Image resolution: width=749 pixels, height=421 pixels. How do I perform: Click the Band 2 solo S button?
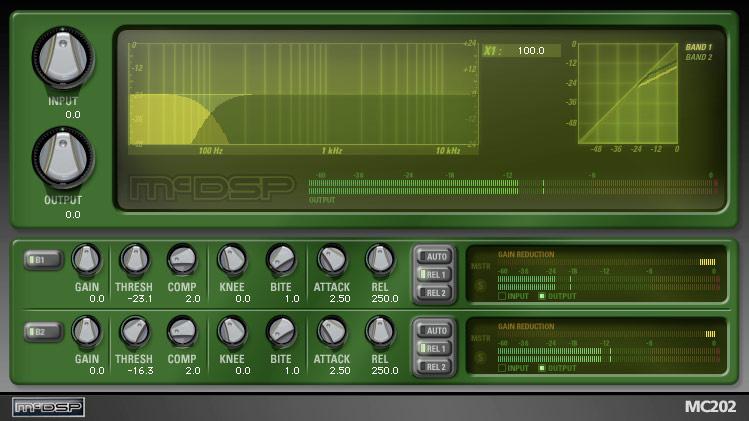click(481, 357)
